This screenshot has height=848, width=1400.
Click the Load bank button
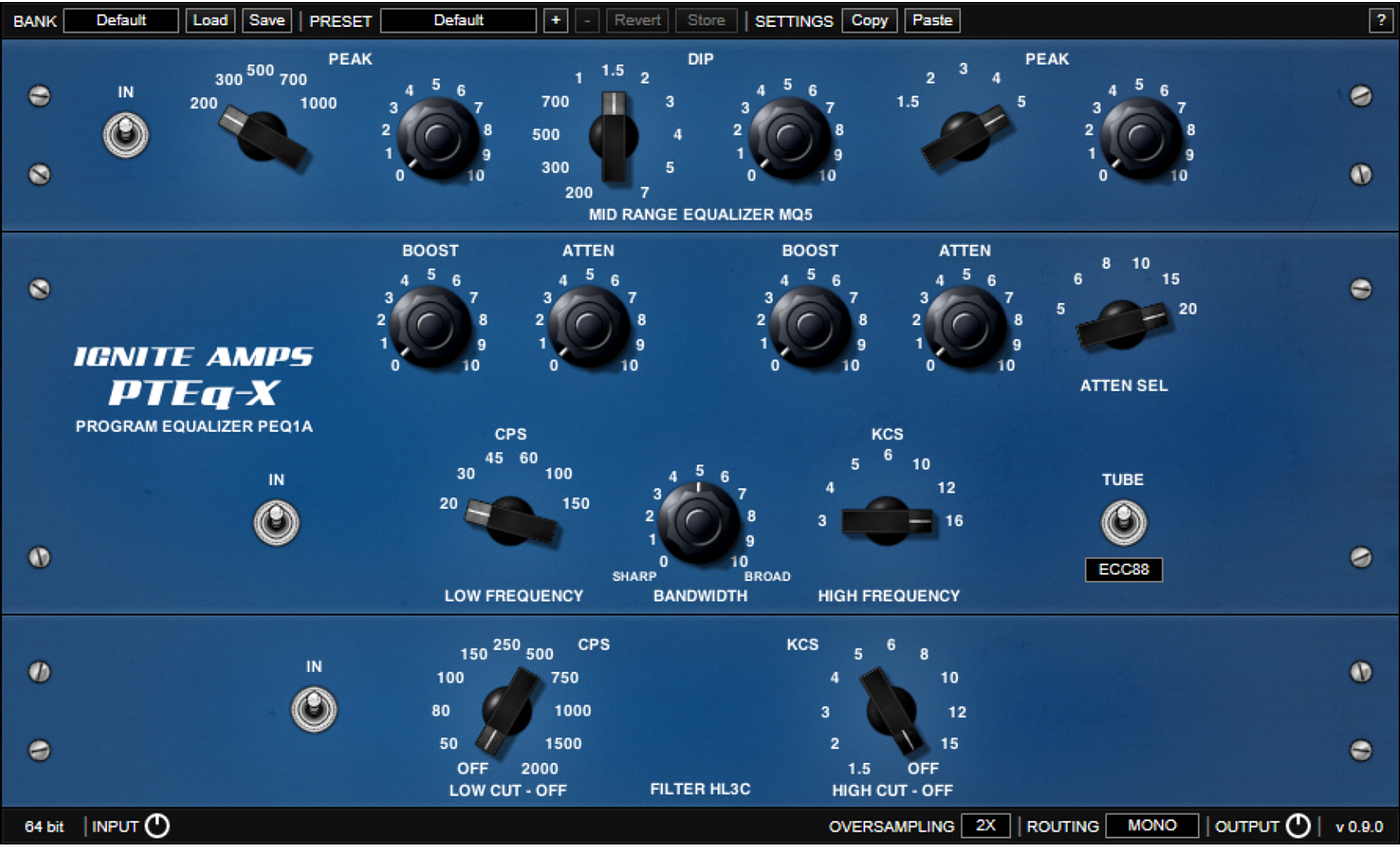(210, 20)
